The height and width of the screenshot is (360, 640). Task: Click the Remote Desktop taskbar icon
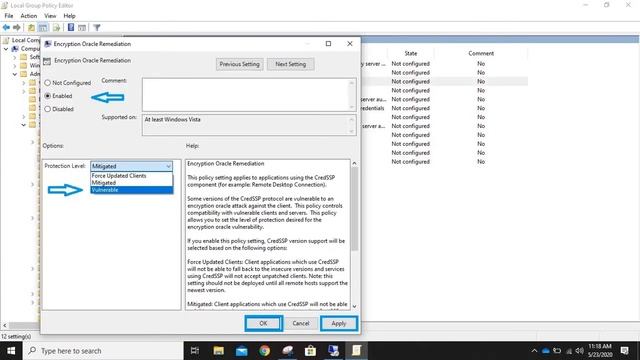tap(333, 351)
